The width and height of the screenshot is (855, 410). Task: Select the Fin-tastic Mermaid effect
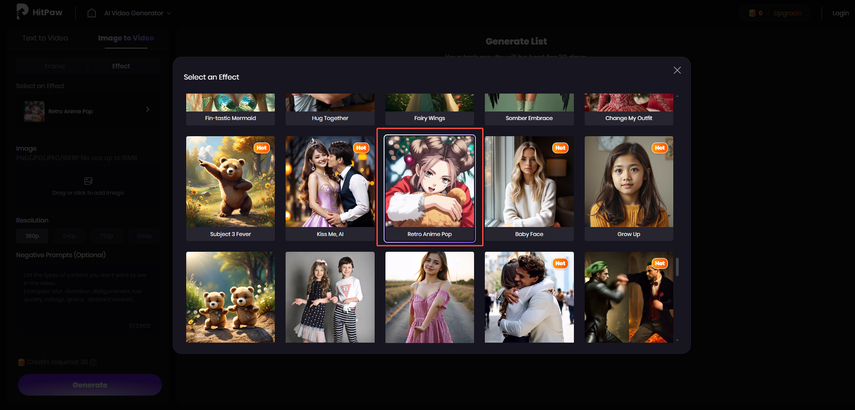pyautogui.click(x=230, y=106)
